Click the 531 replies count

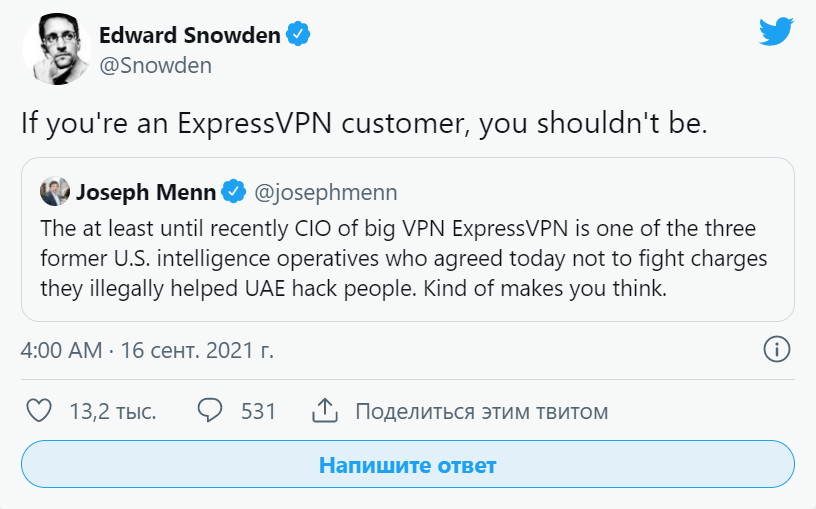point(258,411)
